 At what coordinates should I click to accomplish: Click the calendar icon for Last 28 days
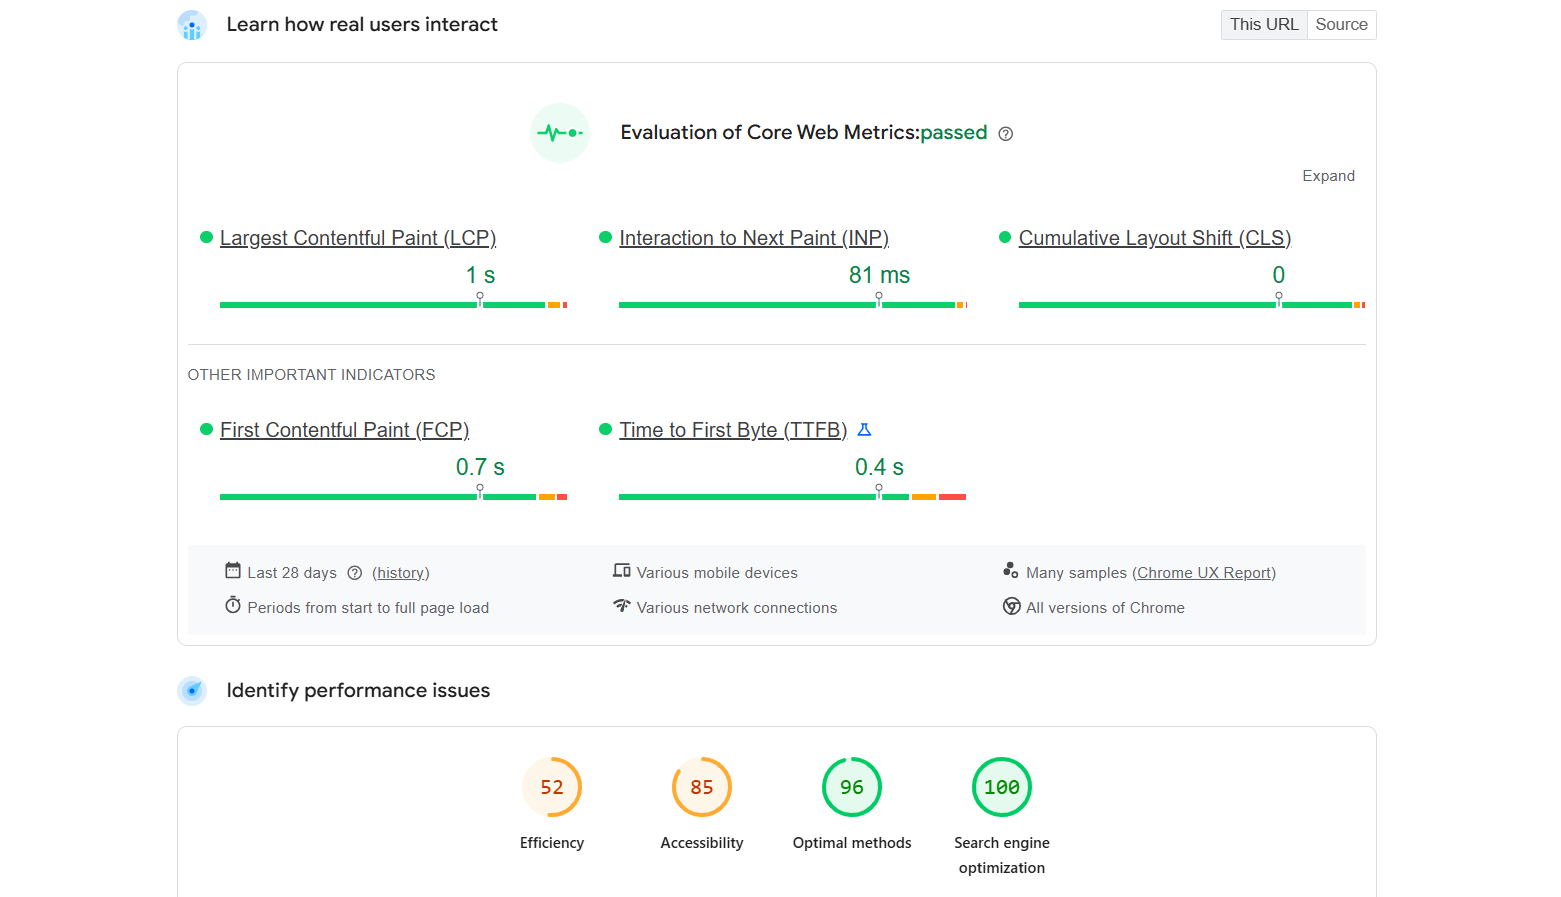point(233,571)
